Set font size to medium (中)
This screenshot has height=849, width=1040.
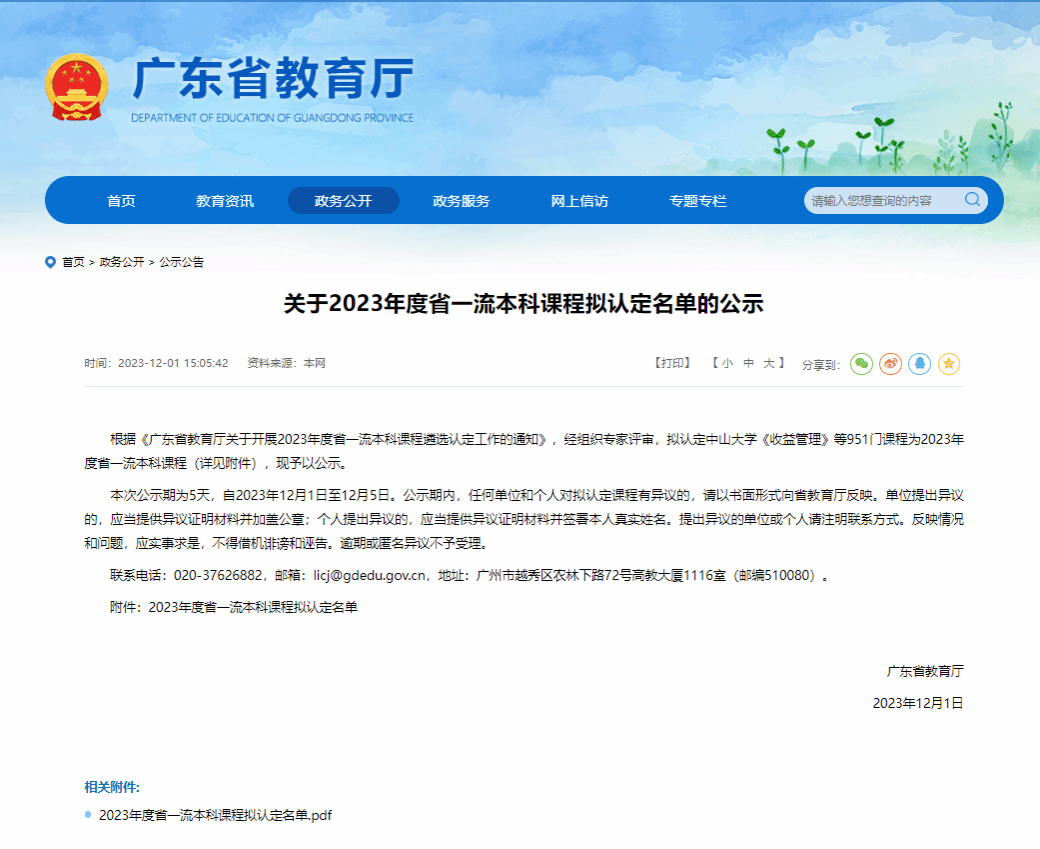pos(748,363)
